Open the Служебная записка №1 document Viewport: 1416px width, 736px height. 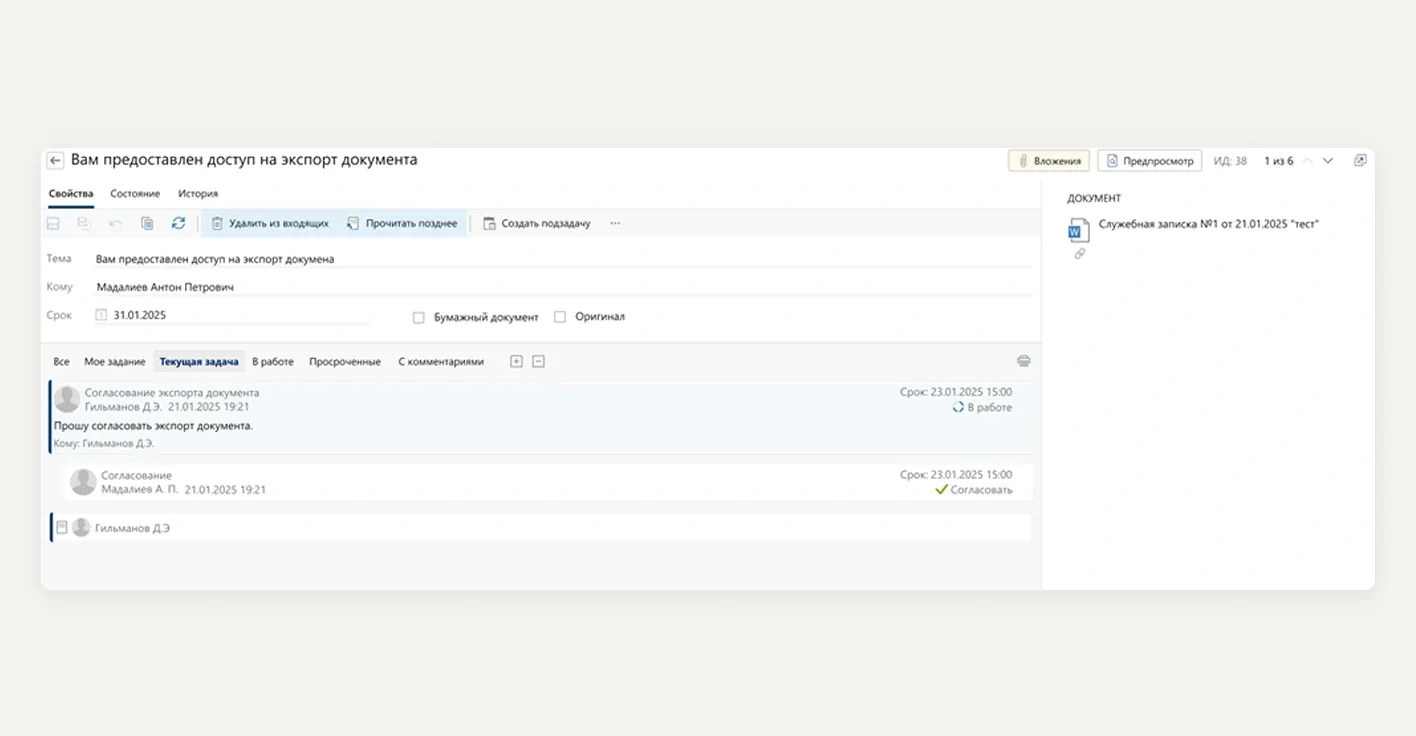1208,224
